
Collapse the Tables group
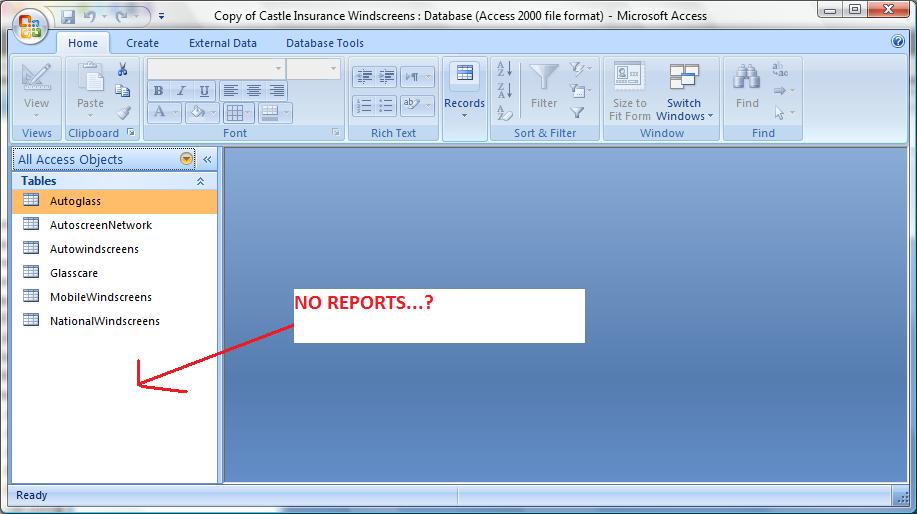point(200,181)
